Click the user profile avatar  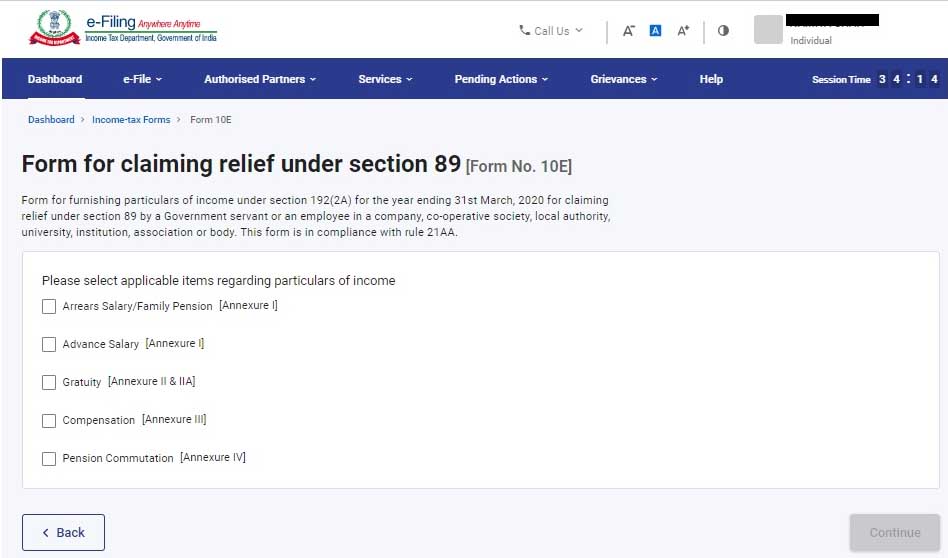[768, 30]
